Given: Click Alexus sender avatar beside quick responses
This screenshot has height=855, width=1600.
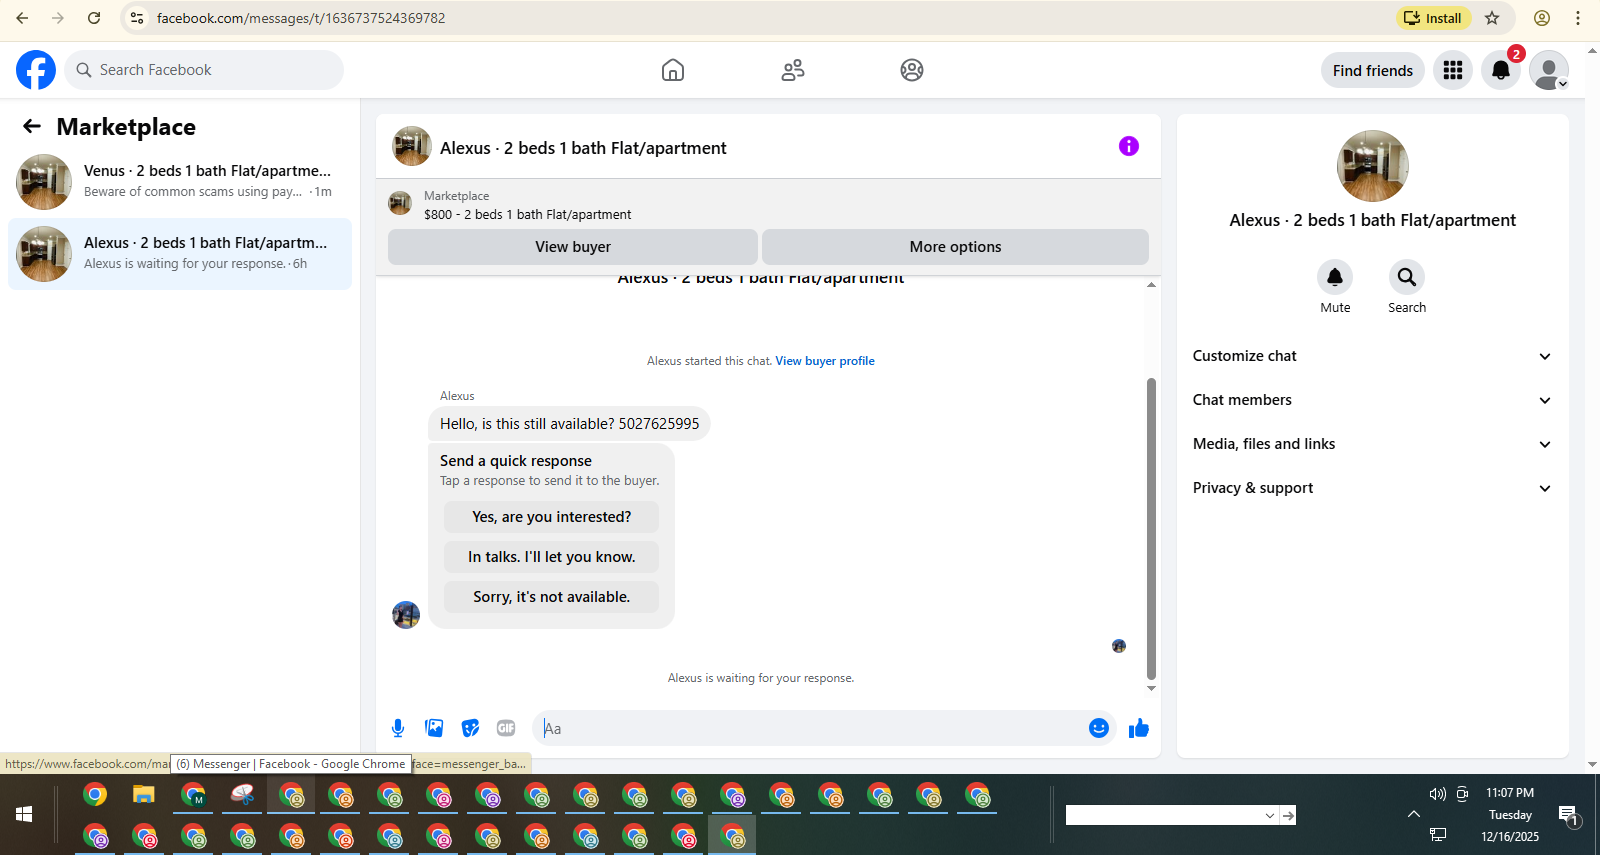Looking at the screenshot, I should 406,615.
